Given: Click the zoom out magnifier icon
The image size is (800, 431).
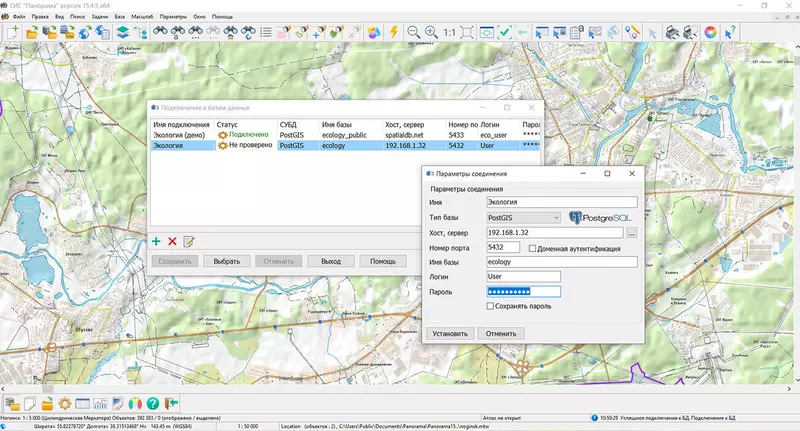Looking at the screenshot, I should point(412,32).
